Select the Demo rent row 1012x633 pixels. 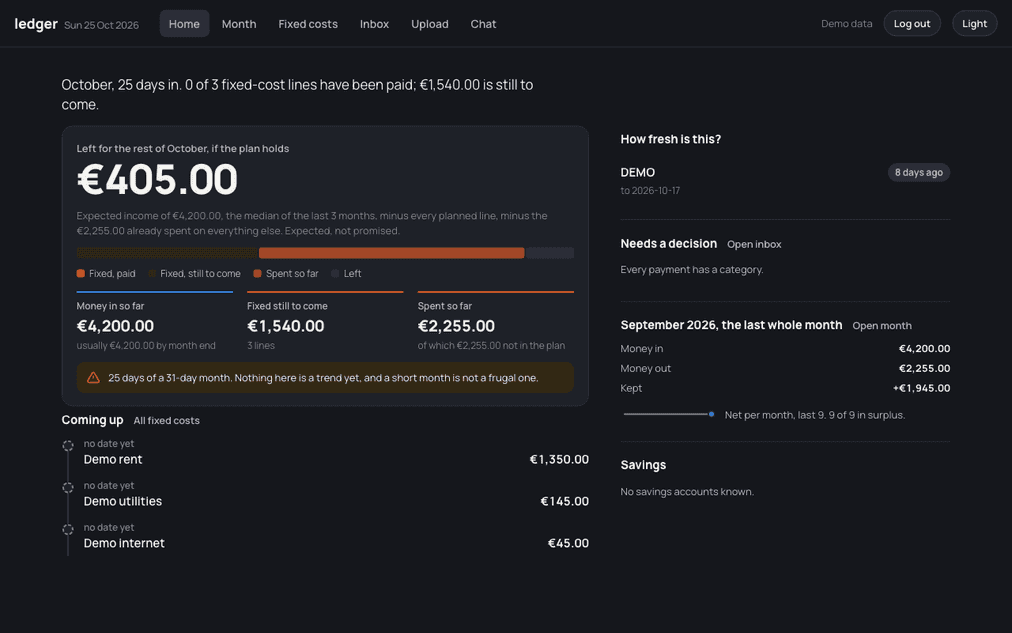tap(325, 453)
